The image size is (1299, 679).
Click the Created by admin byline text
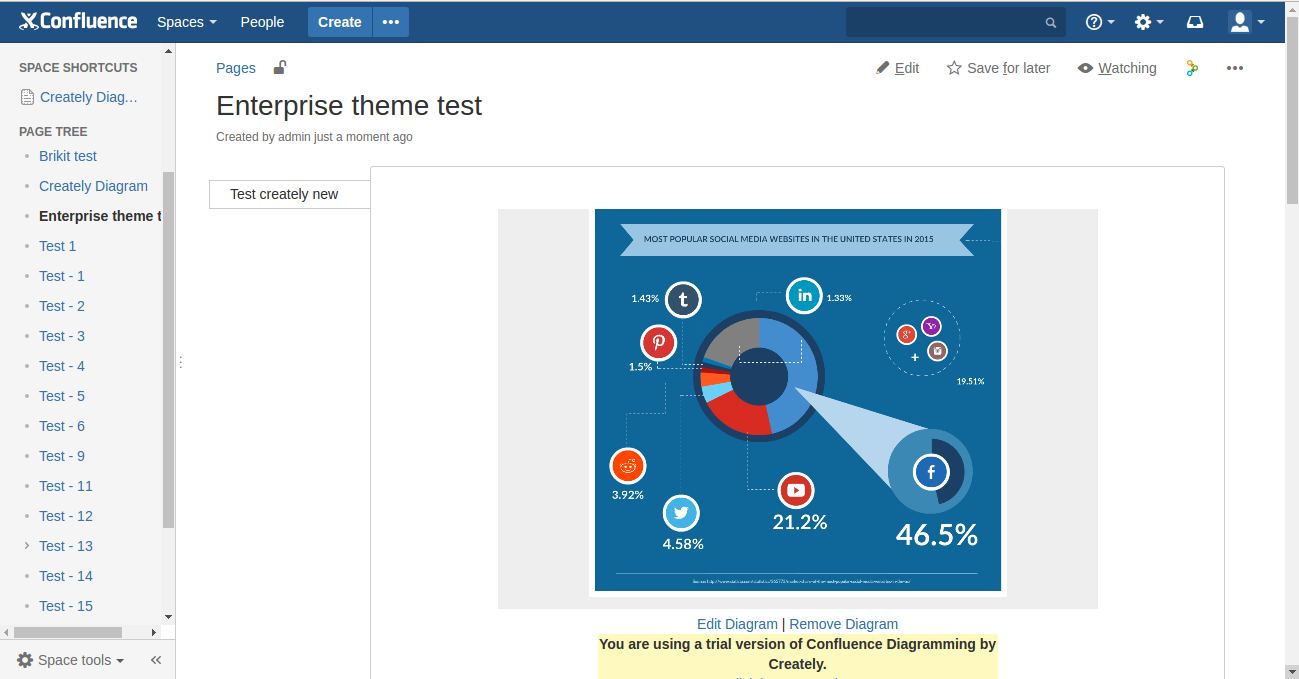[x=314, y=137]
